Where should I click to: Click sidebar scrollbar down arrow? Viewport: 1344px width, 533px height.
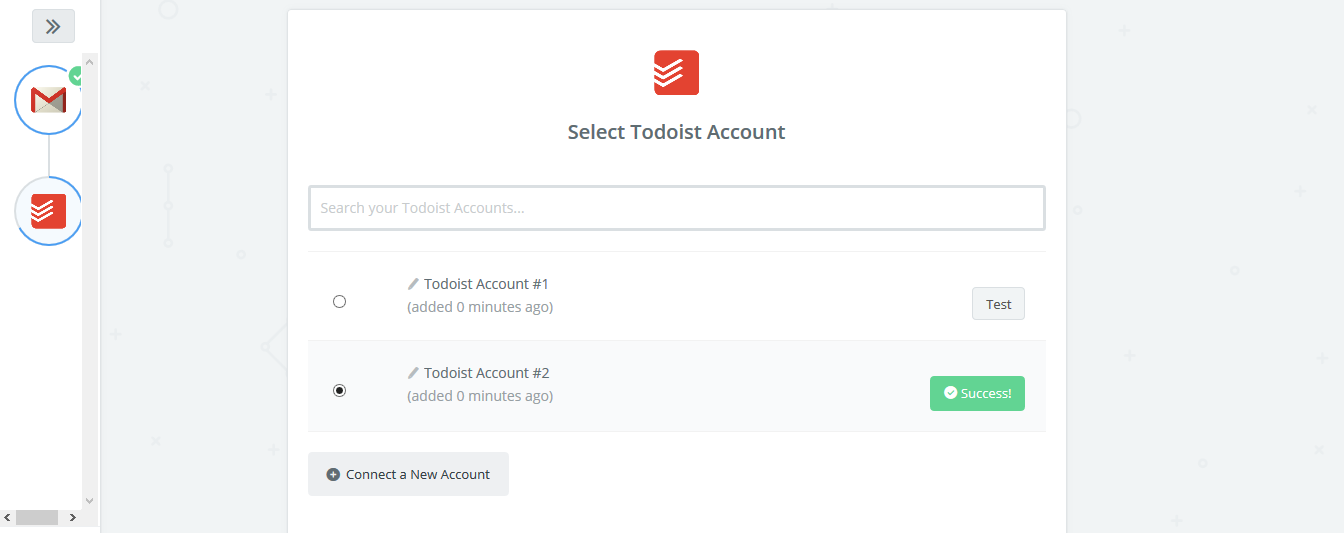[89, 500]
